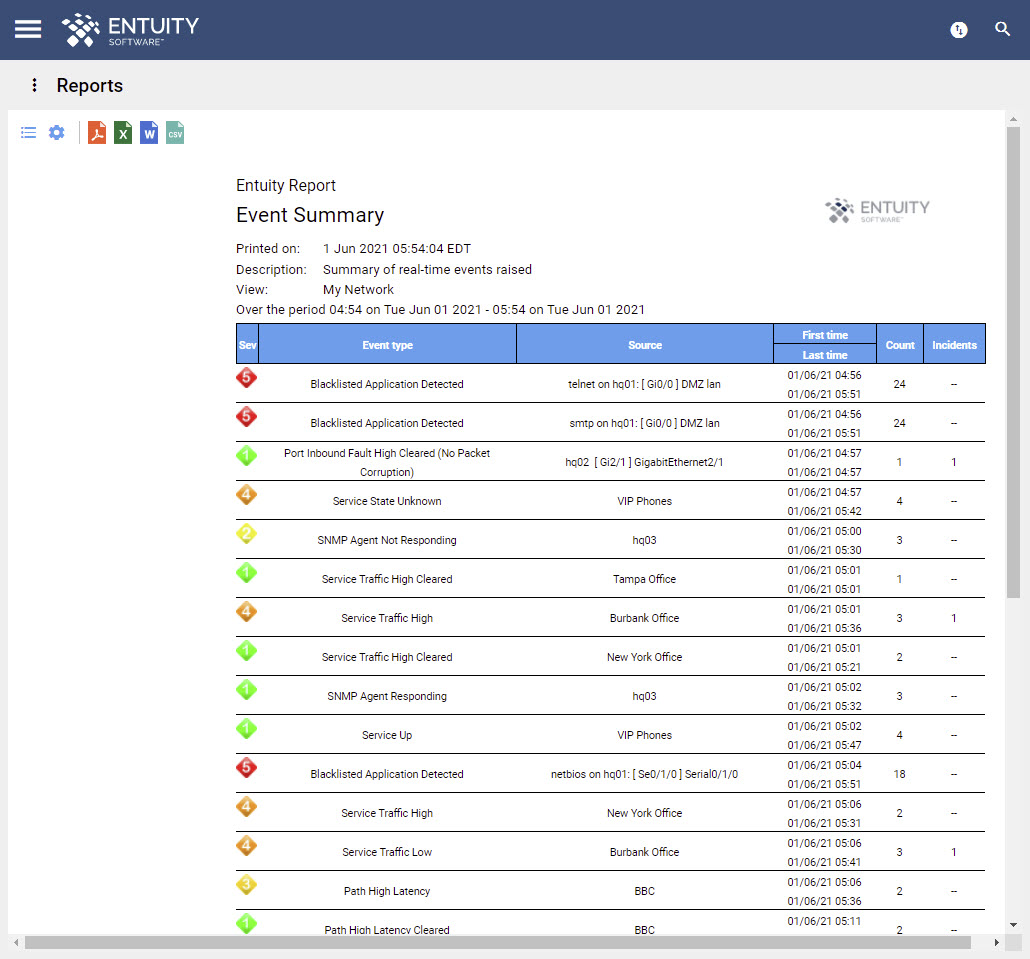Download the report in CSV format
This screenshot has width=1030, height=959.
coord(174,132)
